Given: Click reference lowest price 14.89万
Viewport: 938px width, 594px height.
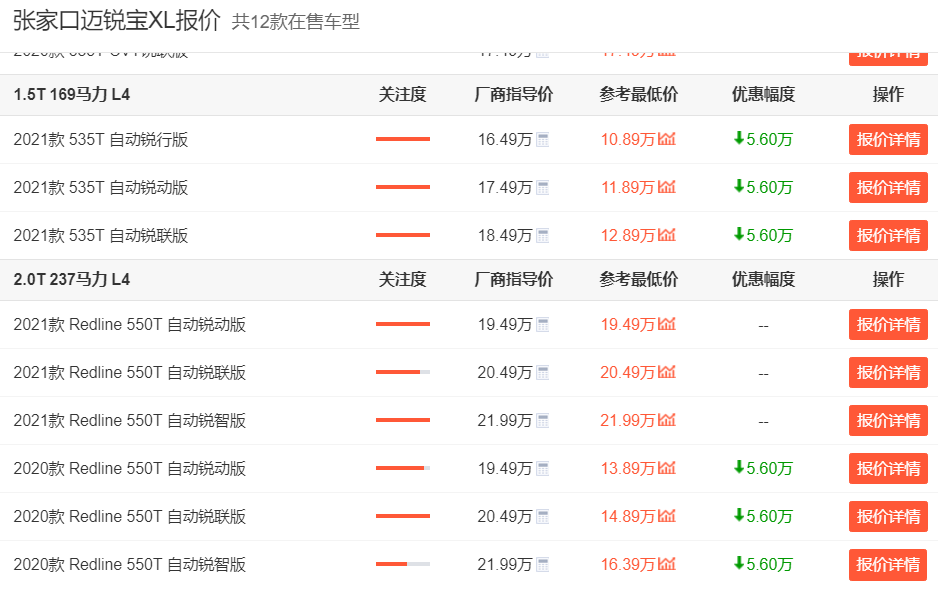Looking at the screenshot, I should (628, 516).
